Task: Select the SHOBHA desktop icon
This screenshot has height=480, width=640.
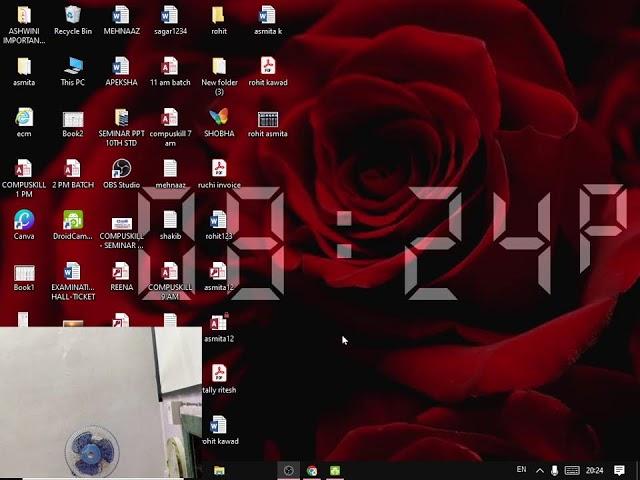Action: click(x=219, y=122)
